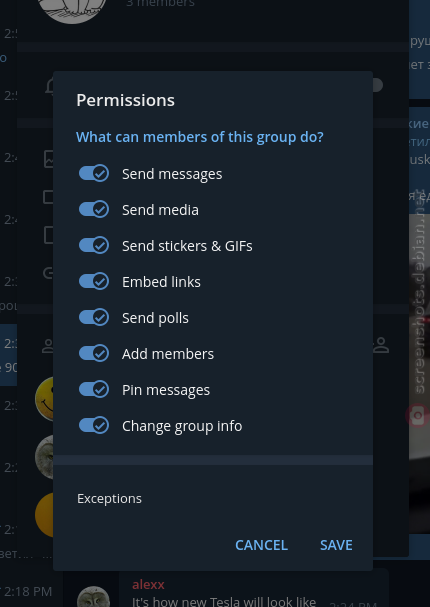The image size is (430, 607).
Task: Toggle Send stickers & GIFs permission
Action: [94, 245]
